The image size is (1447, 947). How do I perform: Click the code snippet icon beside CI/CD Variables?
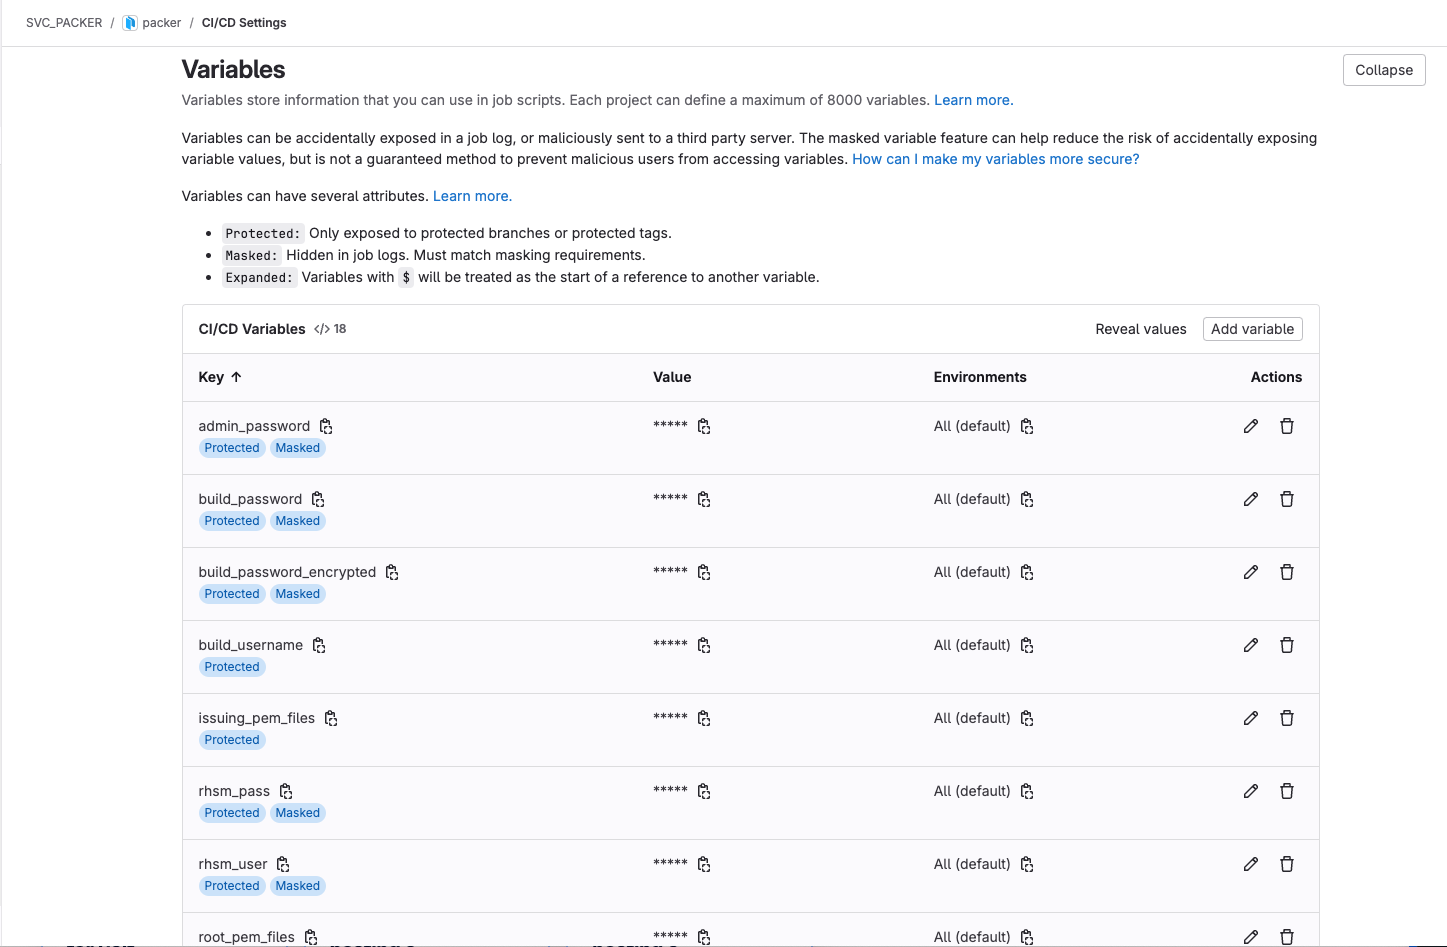(x=321, y=328)
